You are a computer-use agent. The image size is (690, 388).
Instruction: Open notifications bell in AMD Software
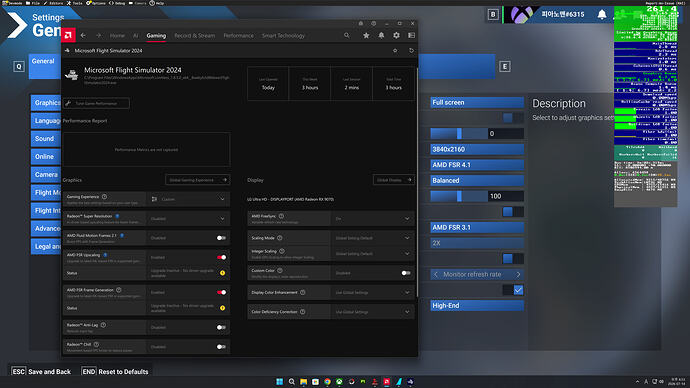pos(381,36)
